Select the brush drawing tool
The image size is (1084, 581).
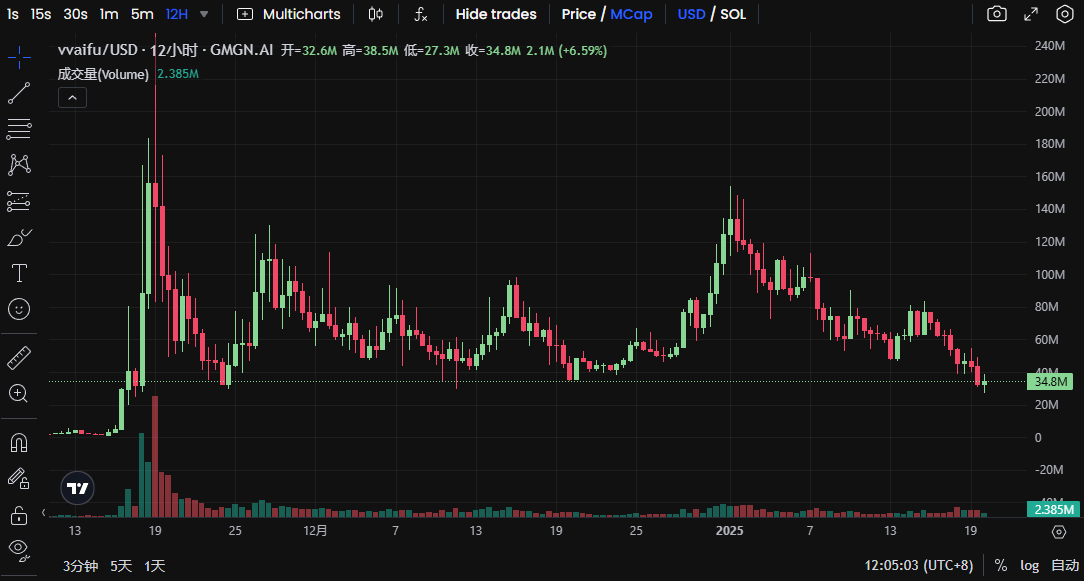(19, 237)
